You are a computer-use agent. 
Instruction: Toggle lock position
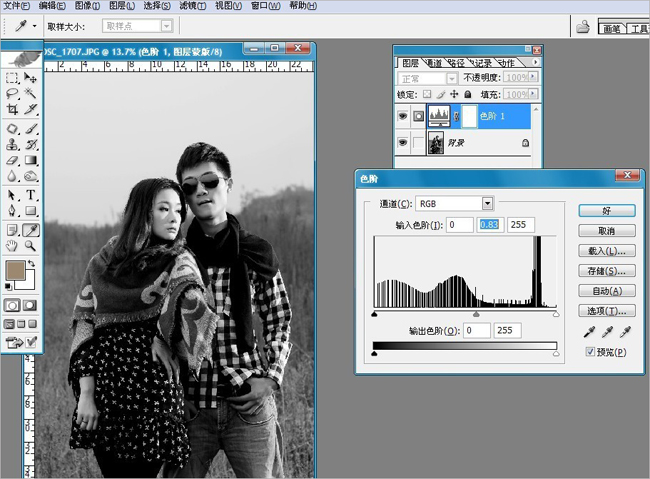454,94
